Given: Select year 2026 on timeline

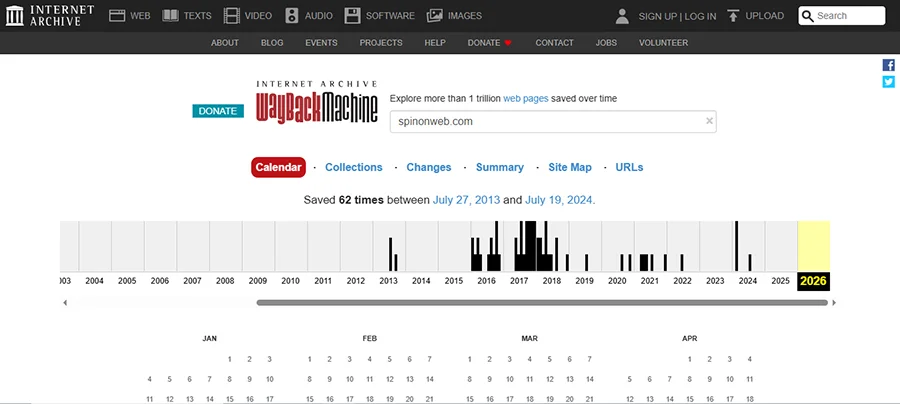Looking at the screenshot, I should pyautogui.click(x=813, y=281).
